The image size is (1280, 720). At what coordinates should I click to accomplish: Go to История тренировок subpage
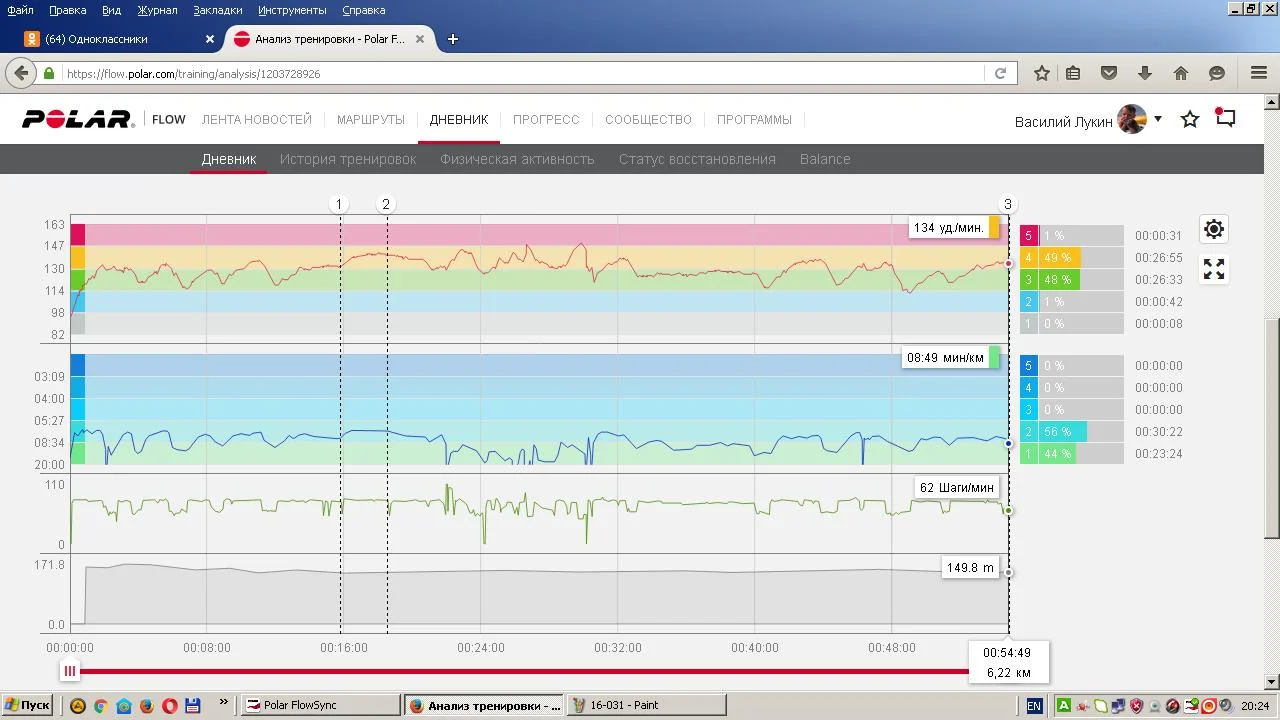click(x=347, y=159)
